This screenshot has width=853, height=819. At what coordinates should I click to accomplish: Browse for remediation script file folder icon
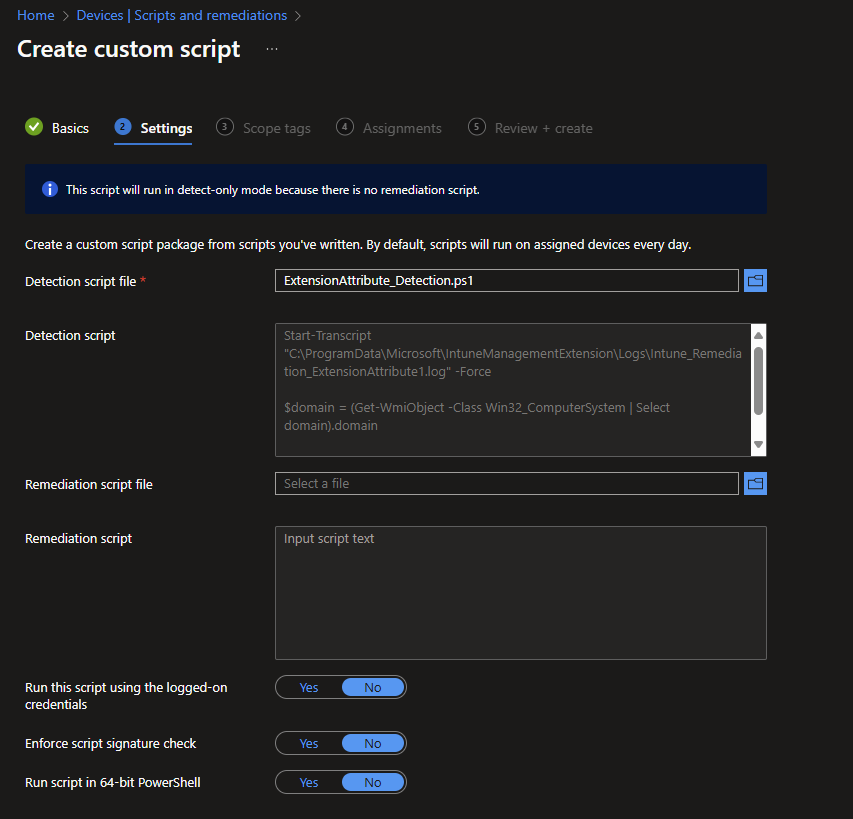coord(756,484)
